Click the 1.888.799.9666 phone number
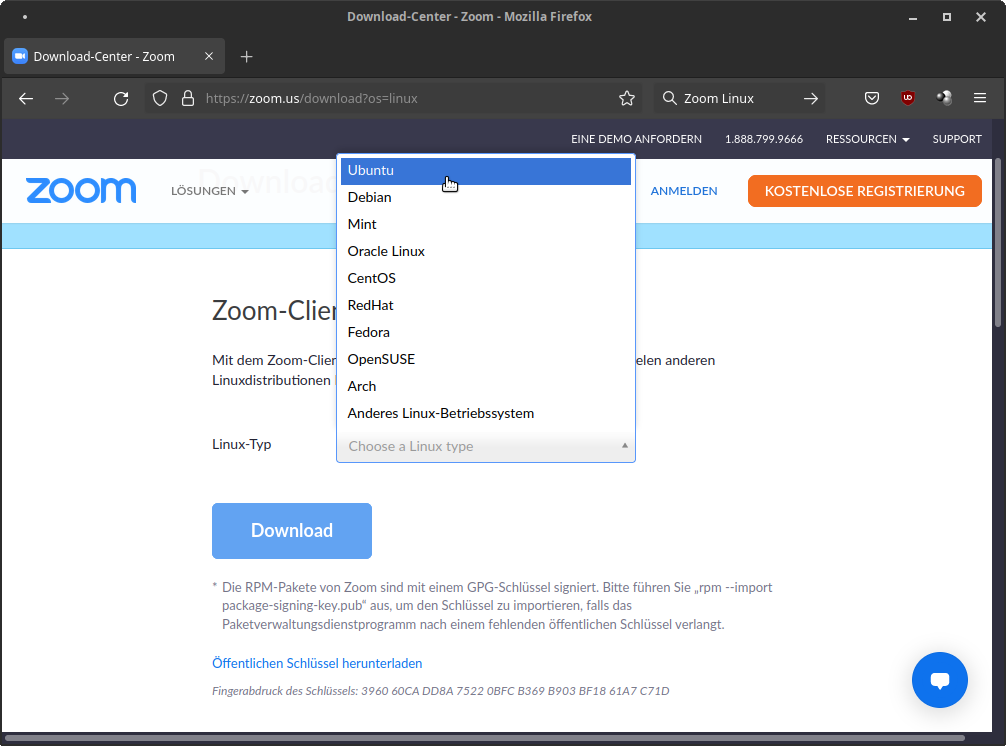Image resolution: width=1006 pixels, height=746 pixels. tap(763, 139)
